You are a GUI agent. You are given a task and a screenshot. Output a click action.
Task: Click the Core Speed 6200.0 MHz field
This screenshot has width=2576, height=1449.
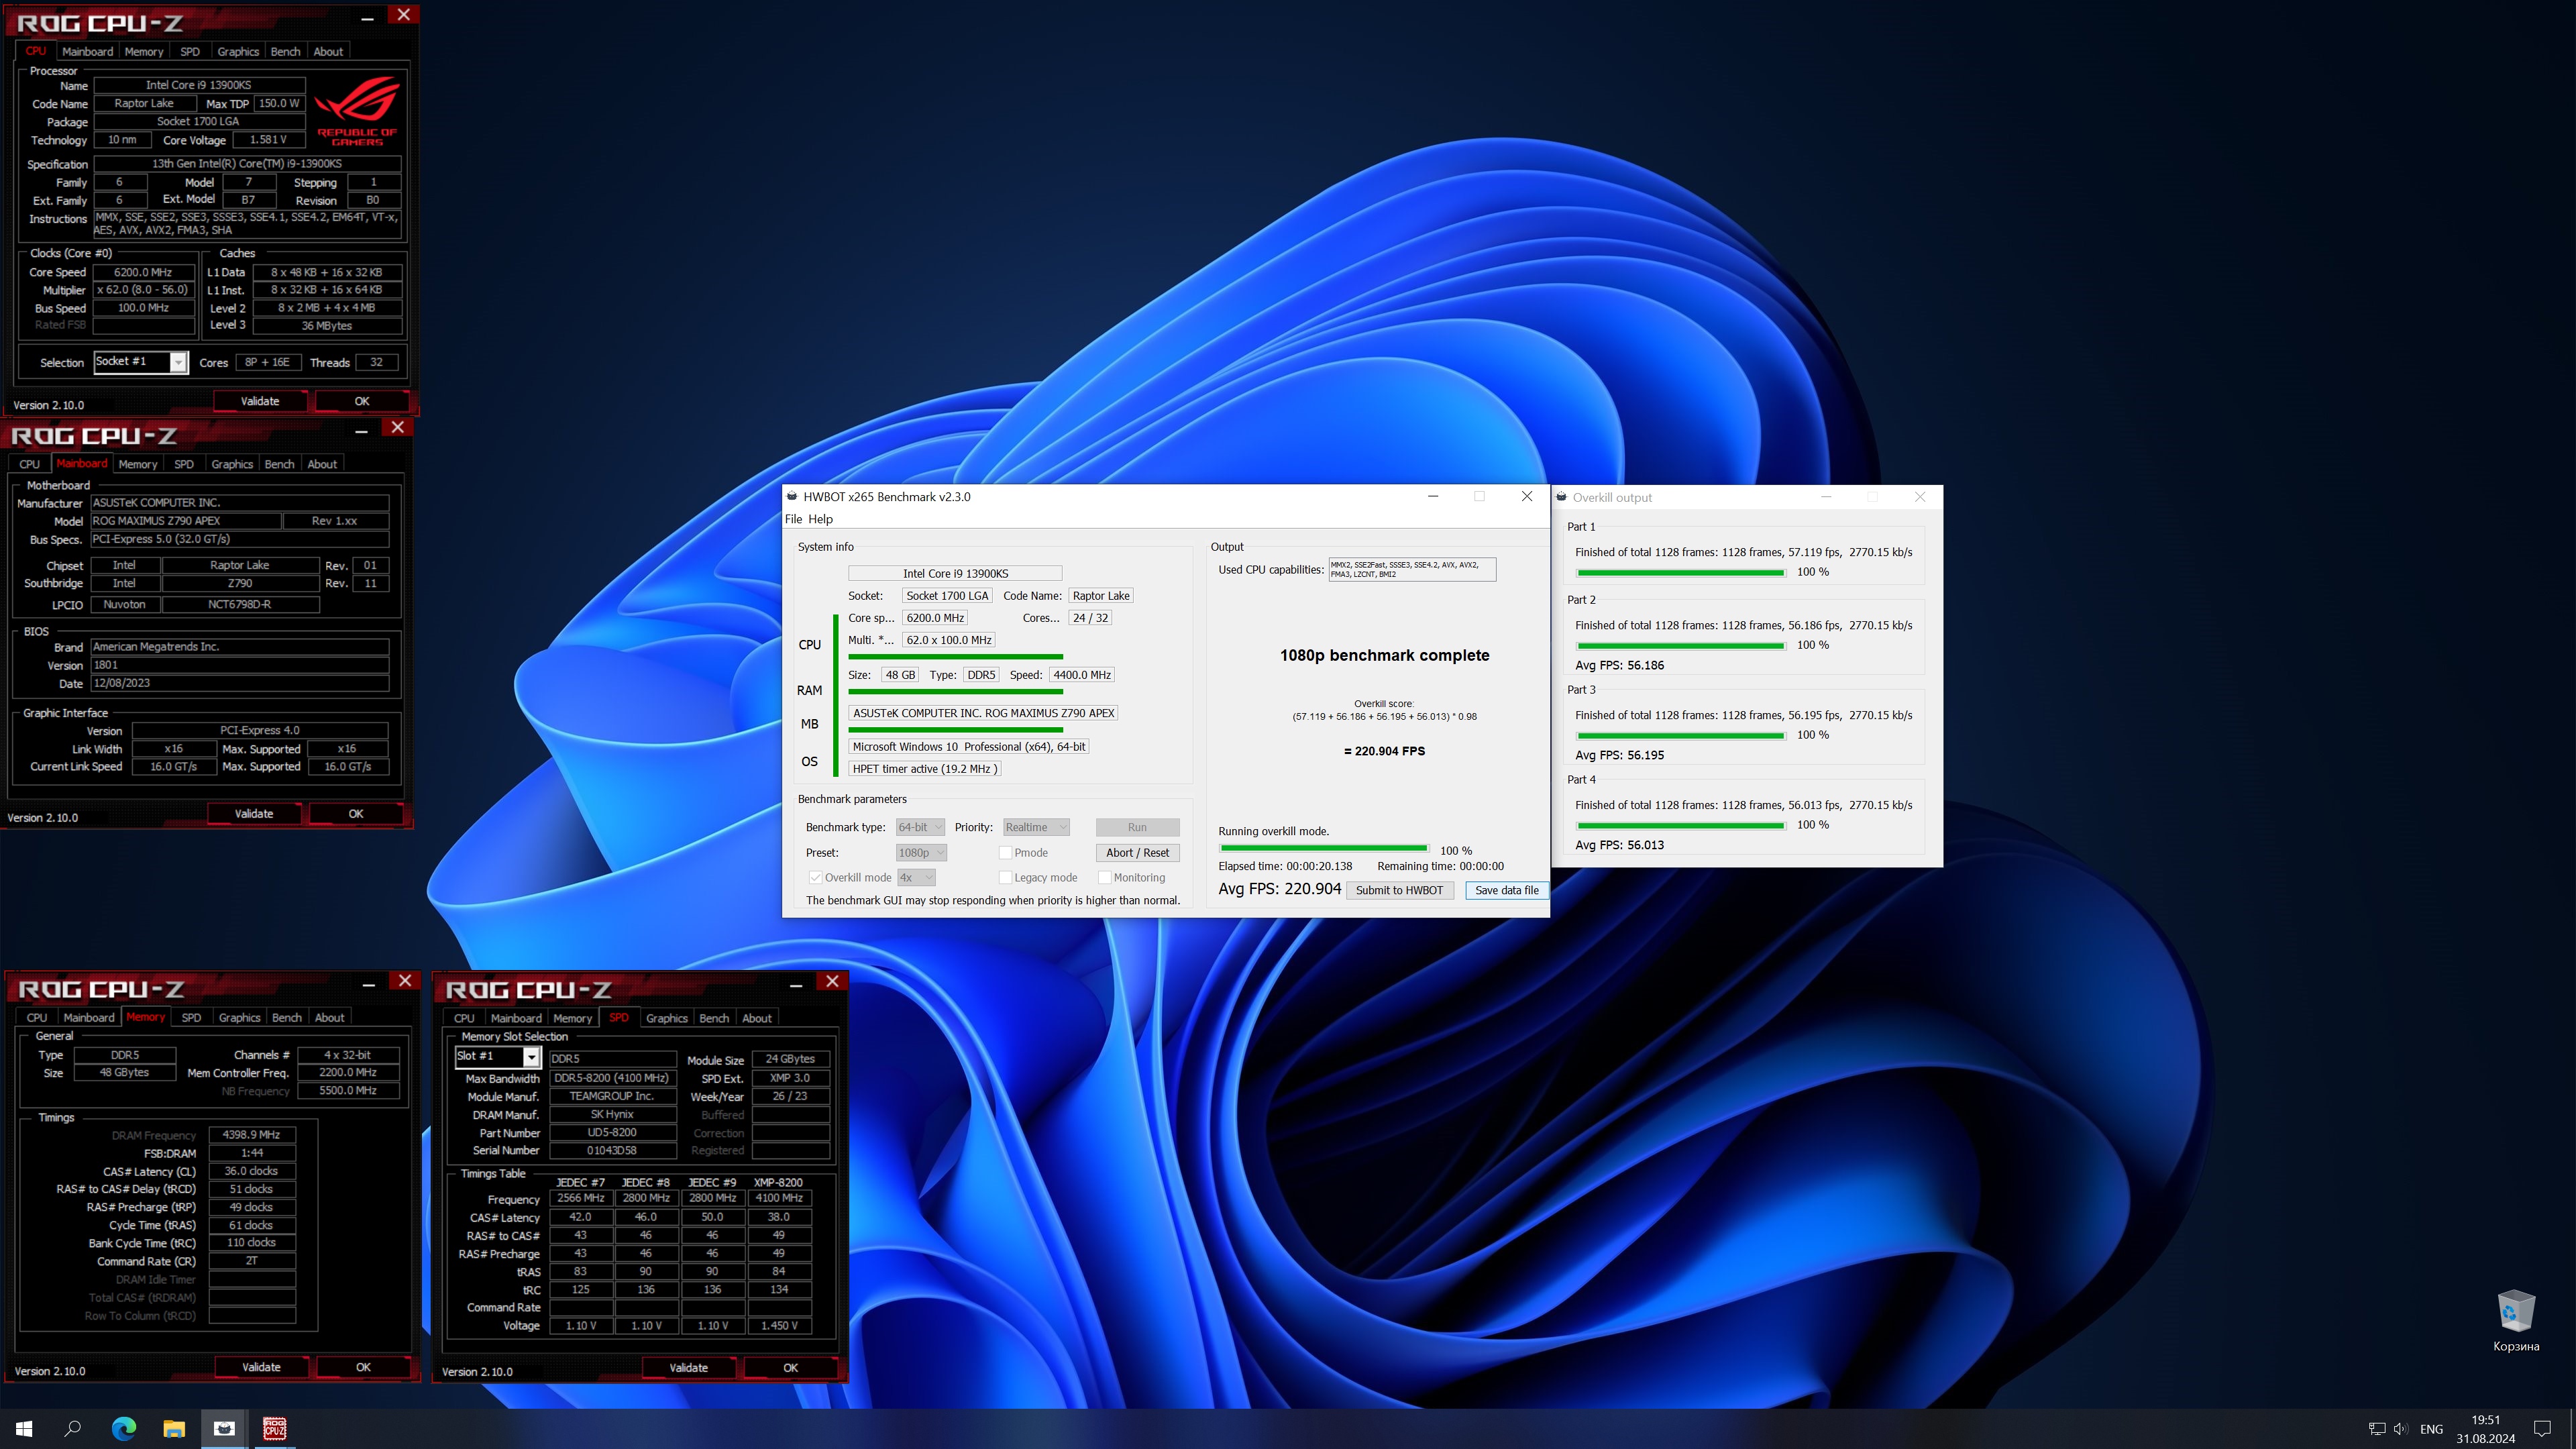point(143,272)
